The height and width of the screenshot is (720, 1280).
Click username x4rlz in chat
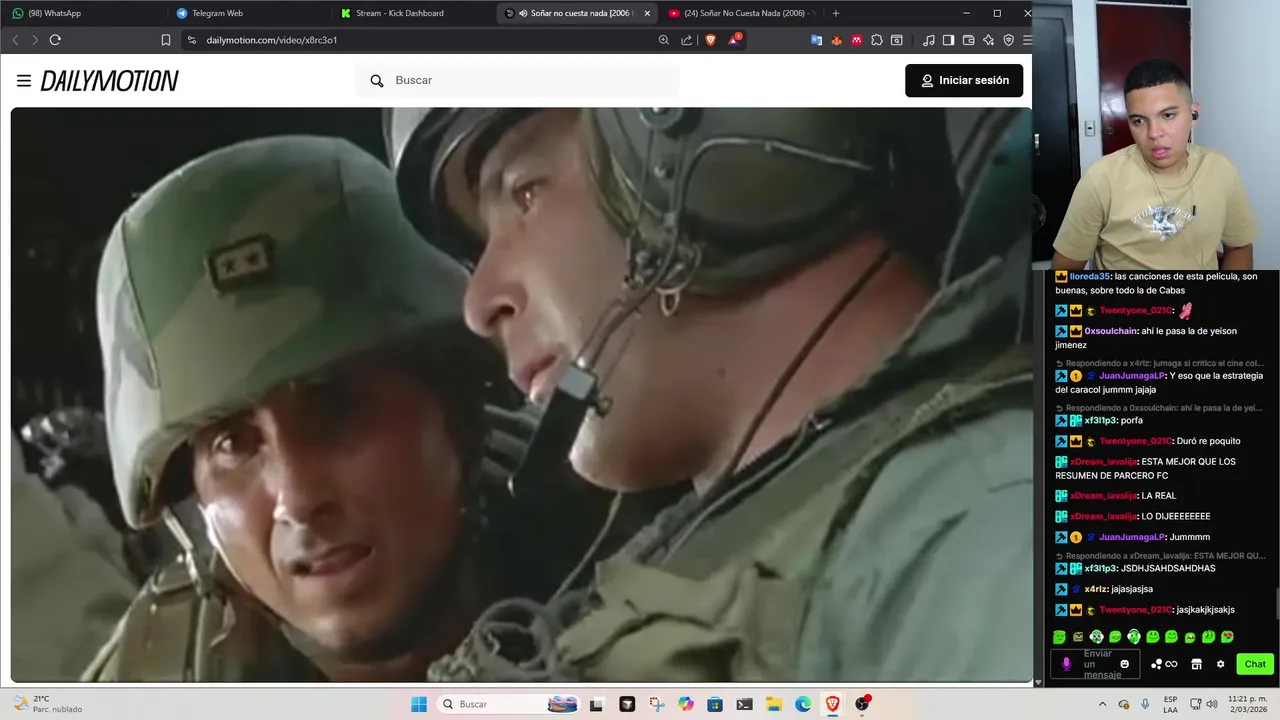pos(1096,589)
